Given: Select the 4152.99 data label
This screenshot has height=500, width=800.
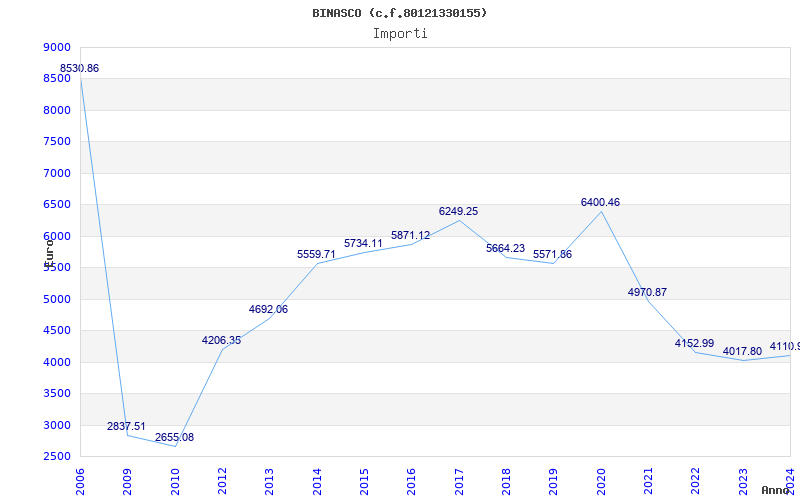Looking at the screenshot, I should (694, 343).
